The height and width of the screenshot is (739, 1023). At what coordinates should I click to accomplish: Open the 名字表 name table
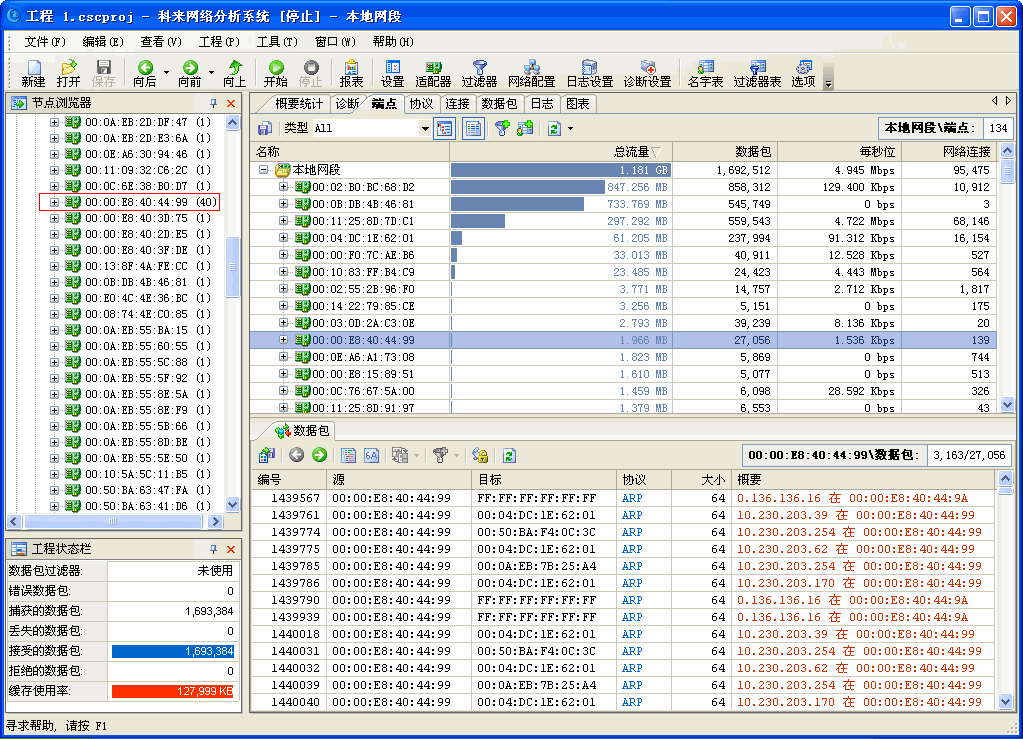(x=705, y=73)
